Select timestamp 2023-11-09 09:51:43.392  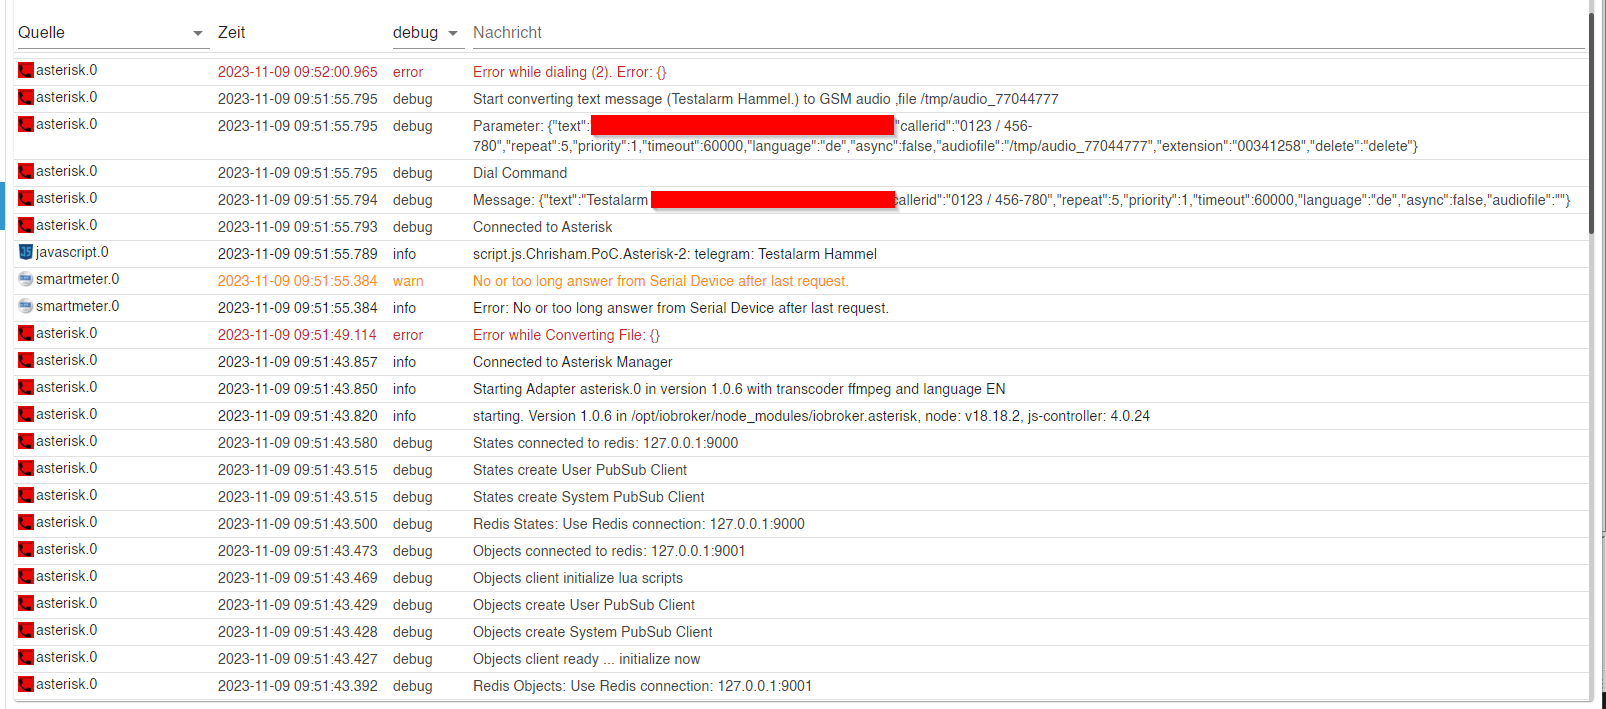pyautogui.click(x=298, y=686)
